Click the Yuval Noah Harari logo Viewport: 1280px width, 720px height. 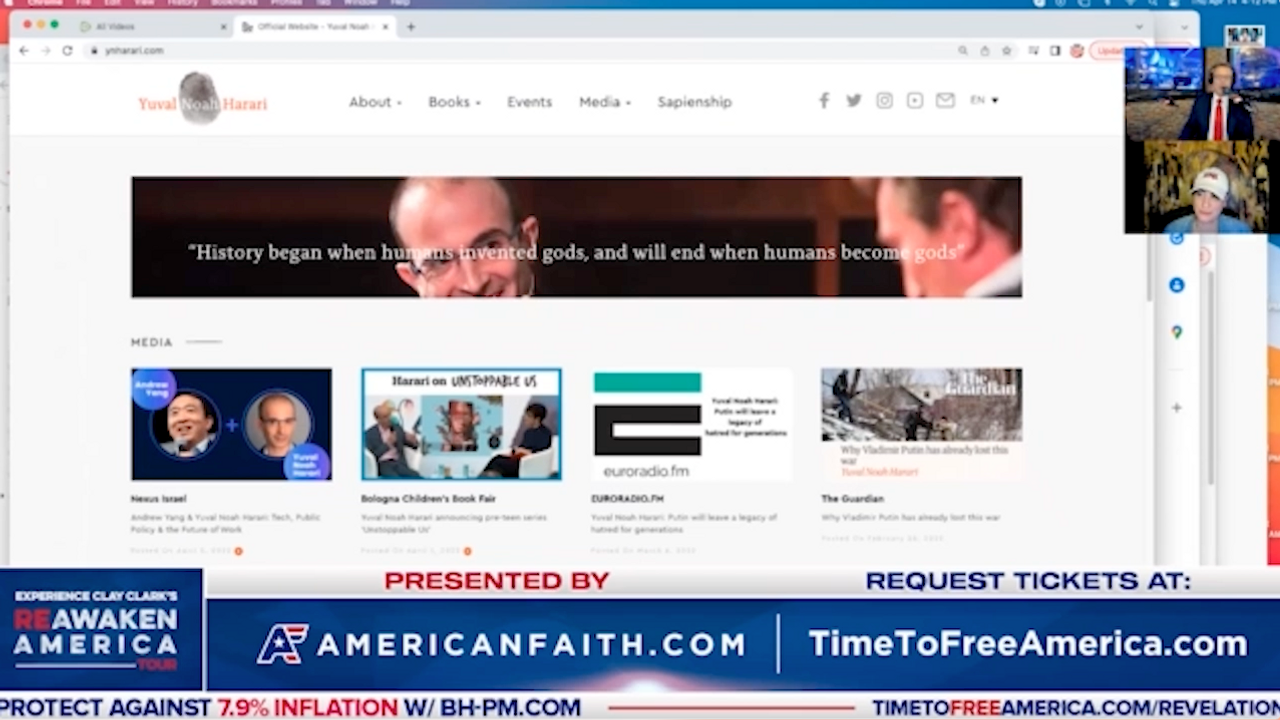(x=203, y=101)
